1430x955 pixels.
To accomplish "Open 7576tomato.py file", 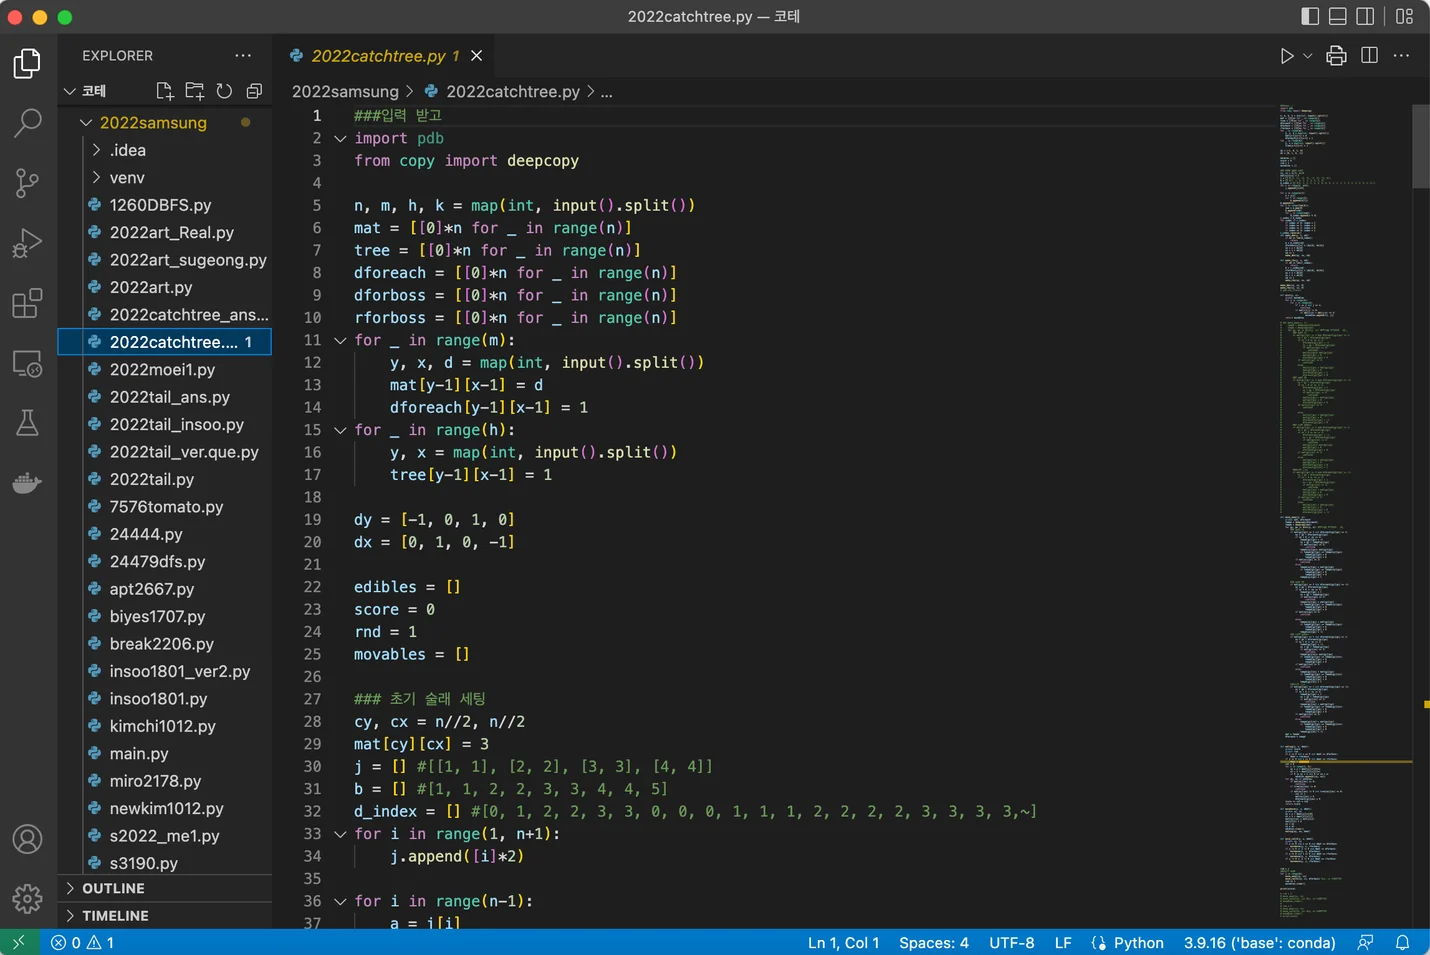I will point(165,507).
